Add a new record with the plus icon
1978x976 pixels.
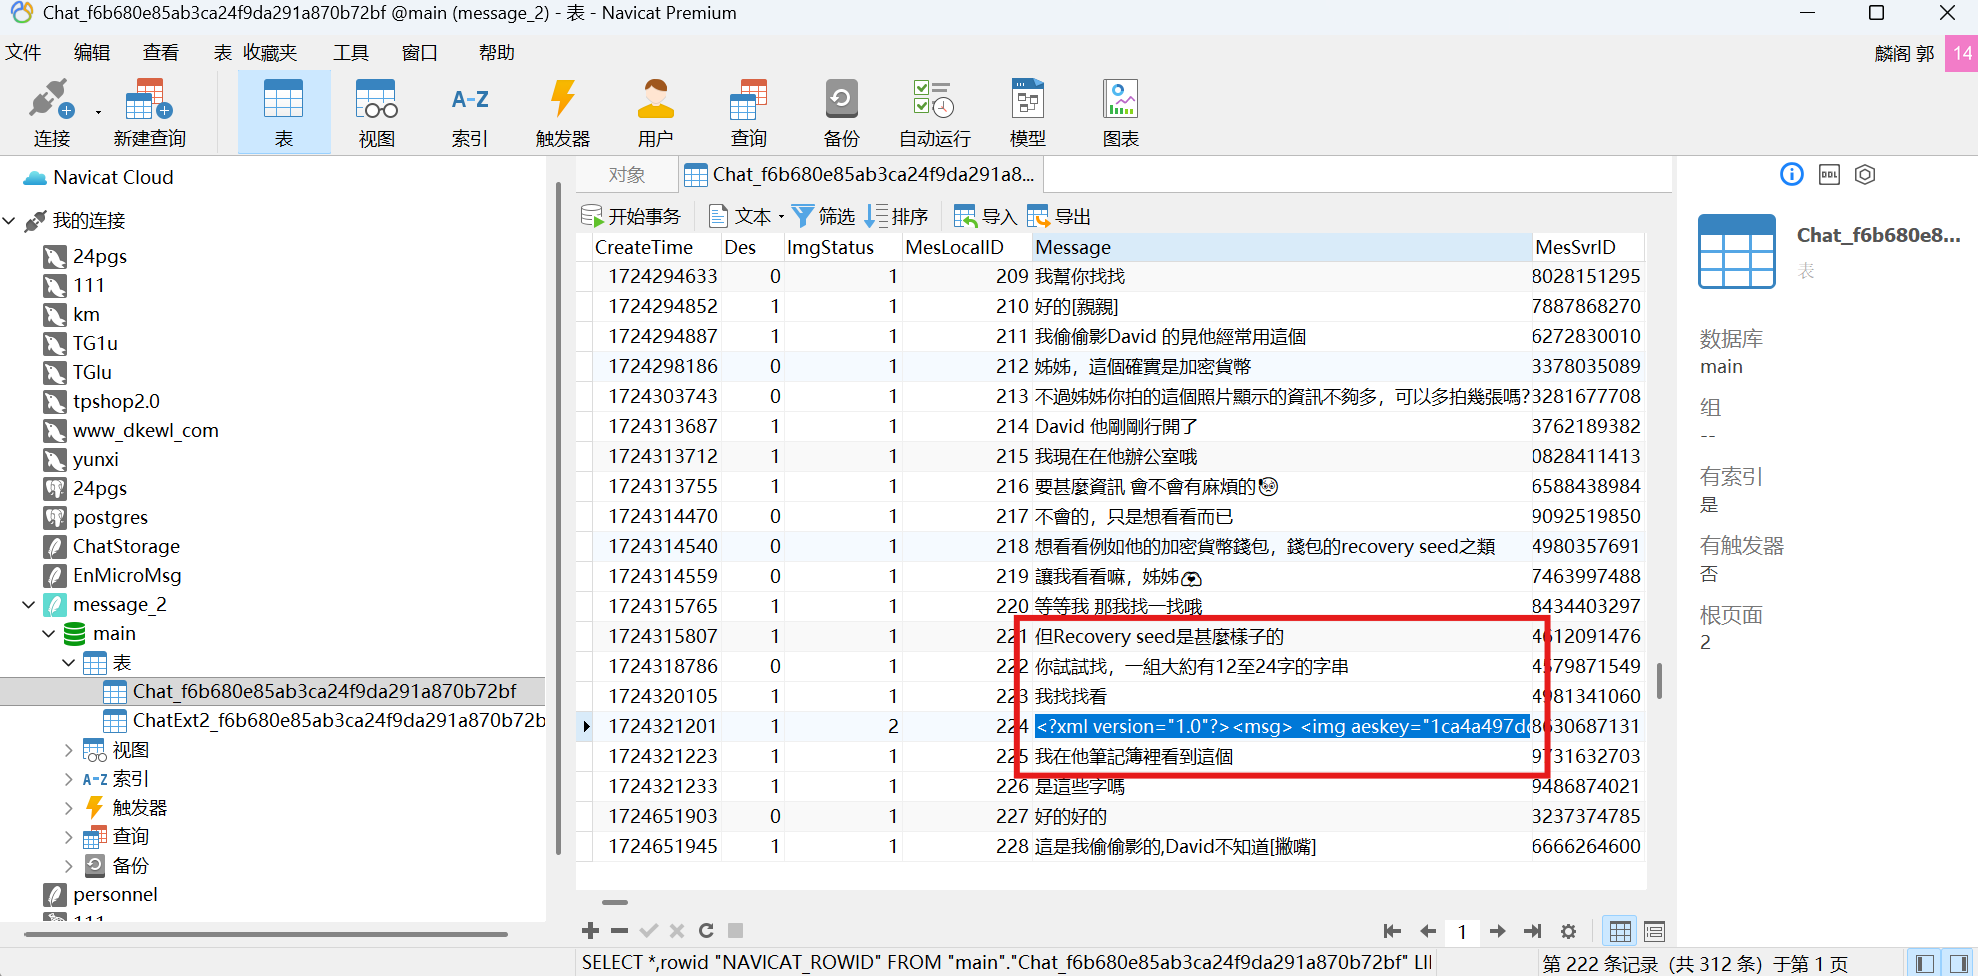tap(591, 931)
